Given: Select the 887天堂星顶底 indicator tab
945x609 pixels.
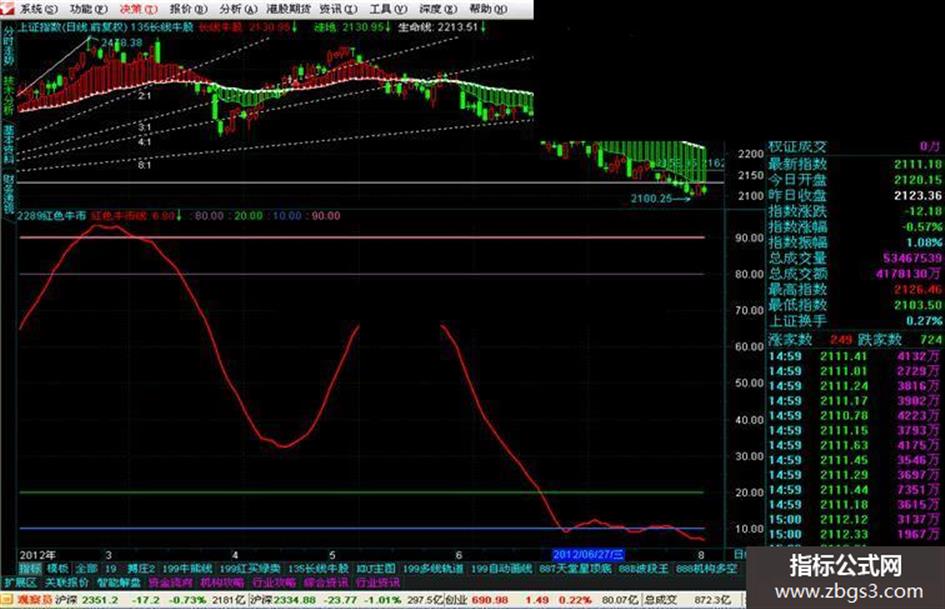Looking at the screenshot, I should point(575,569).
